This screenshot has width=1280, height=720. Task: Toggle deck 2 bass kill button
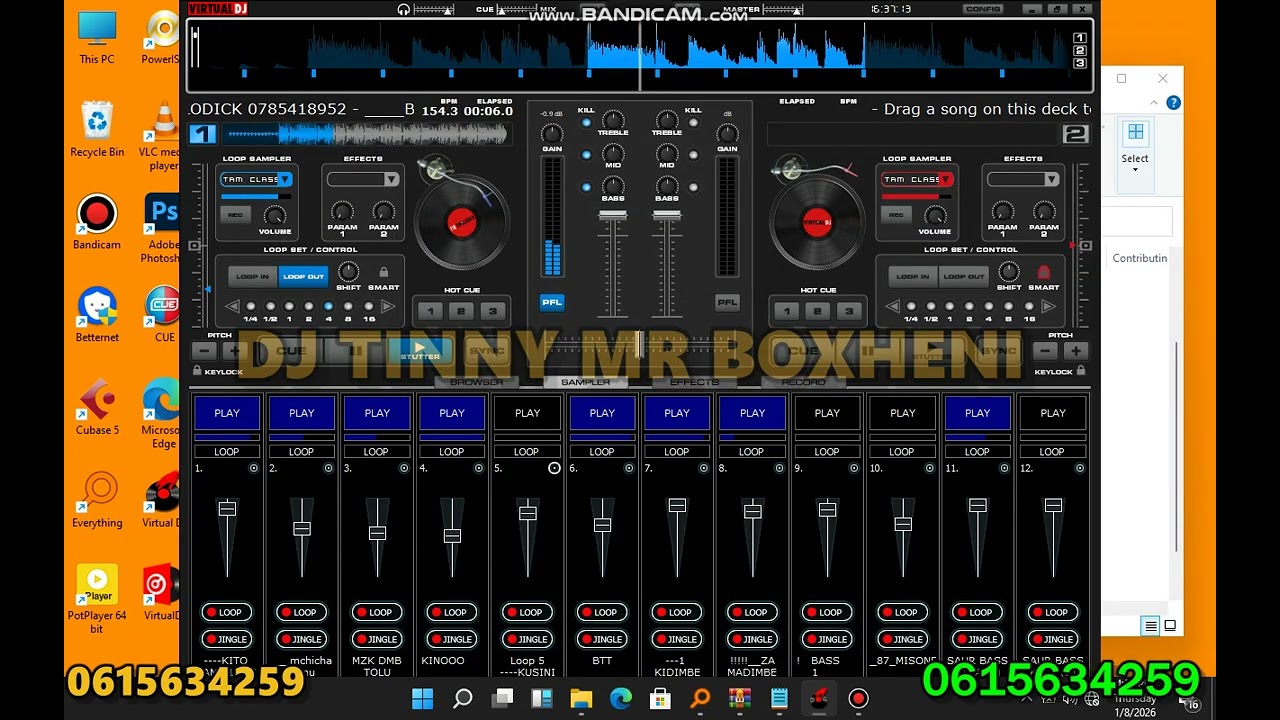coord(693,187)
